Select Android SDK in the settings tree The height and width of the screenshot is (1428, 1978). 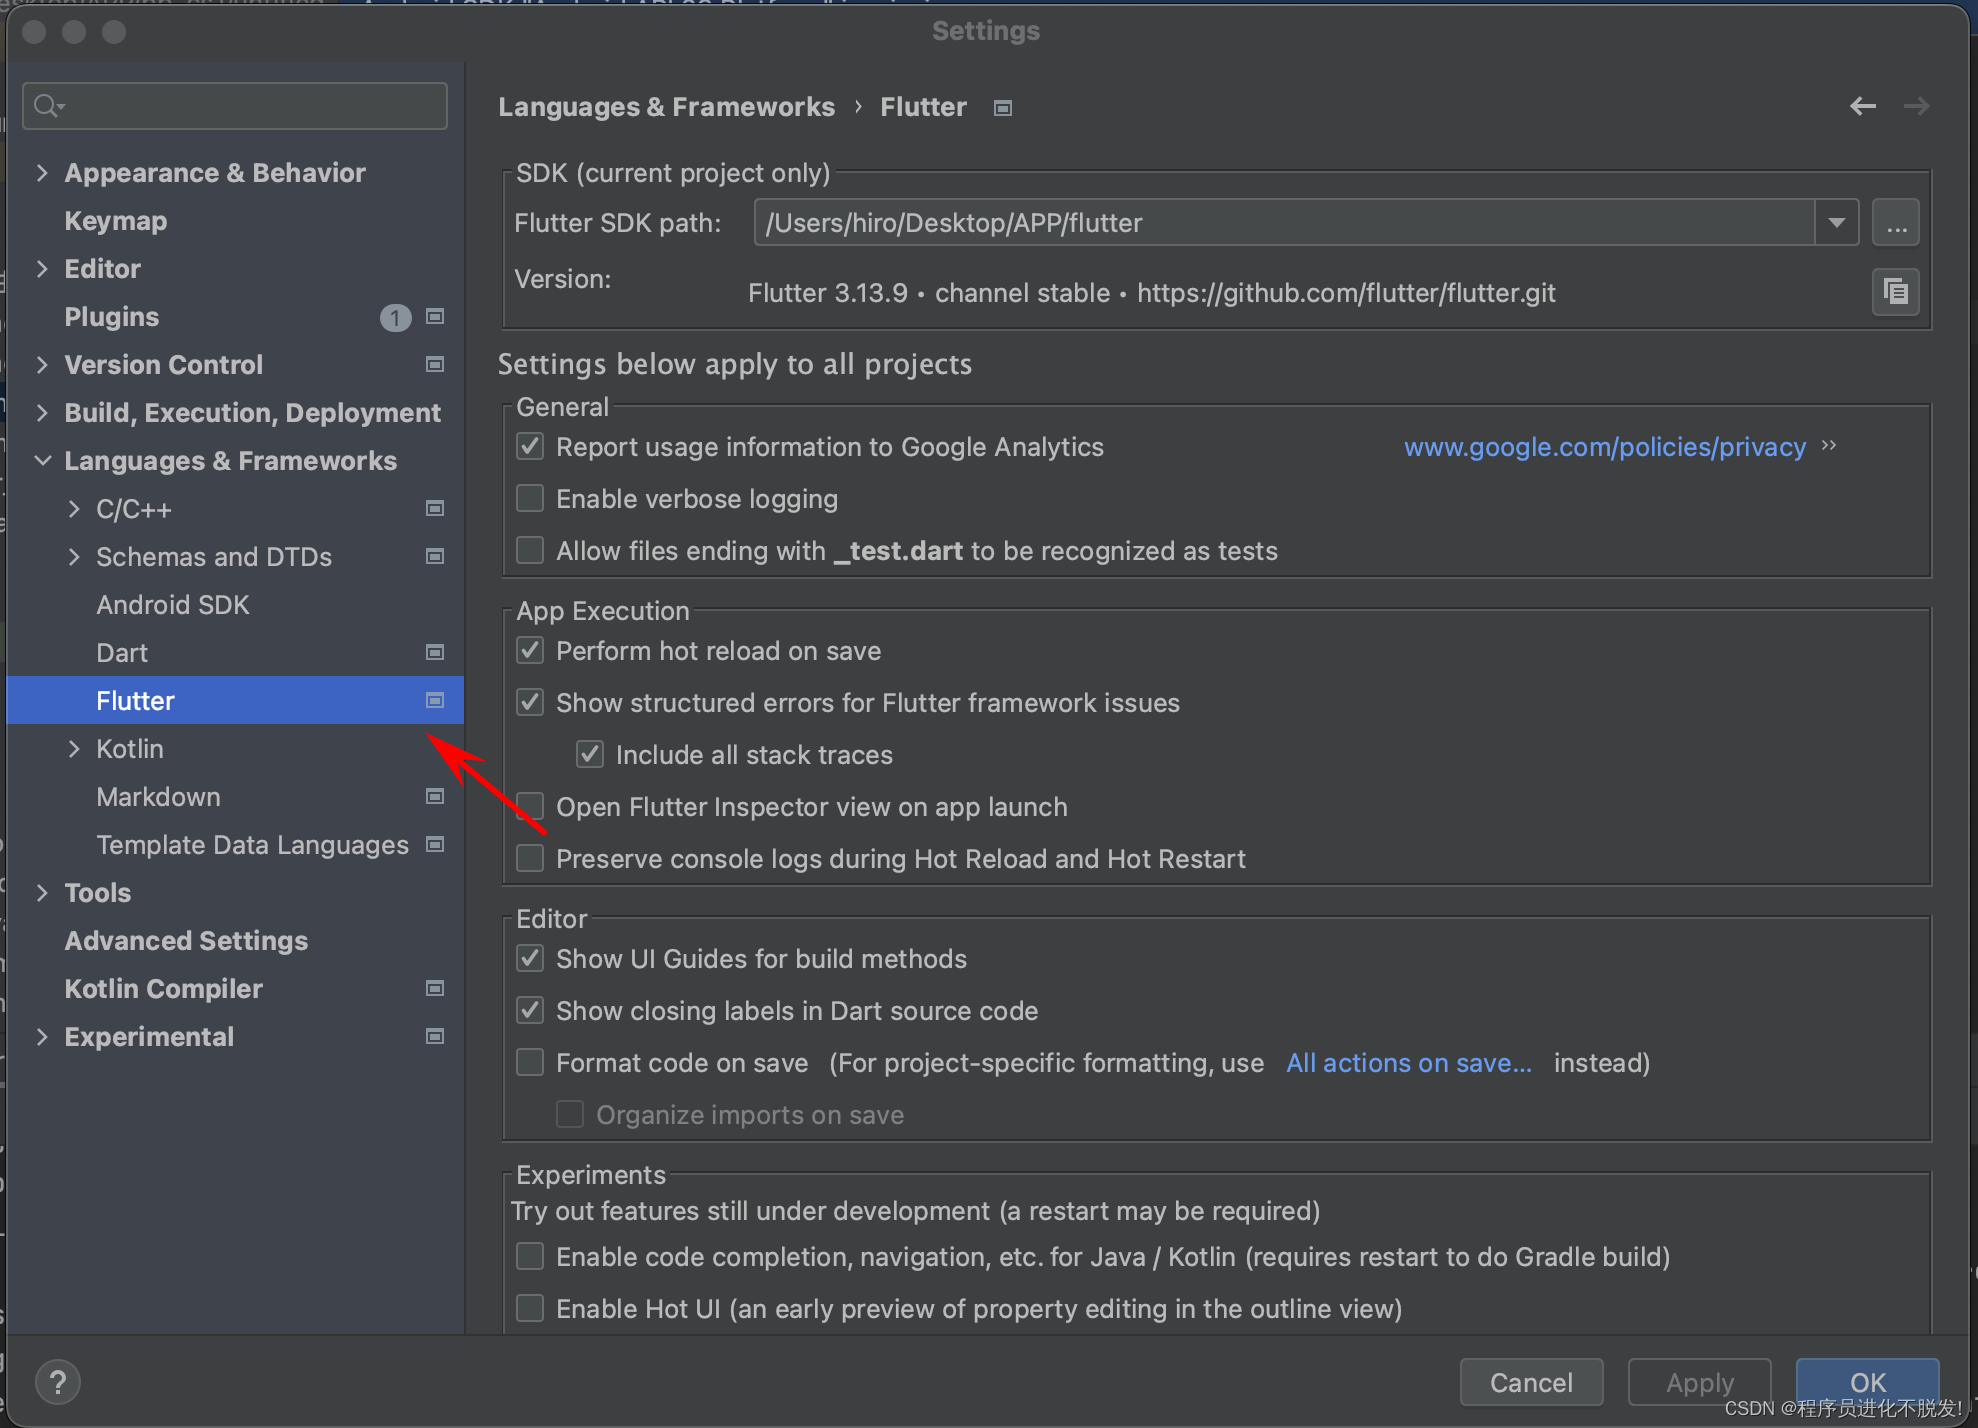pos(172,605)
